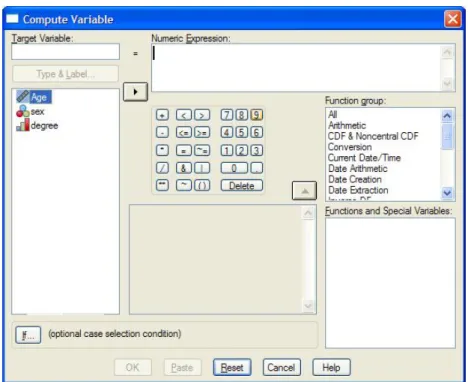The height and width of the screenshot is (382, 468).
Task: Select the Age variable
Action: tap(34, 97)
